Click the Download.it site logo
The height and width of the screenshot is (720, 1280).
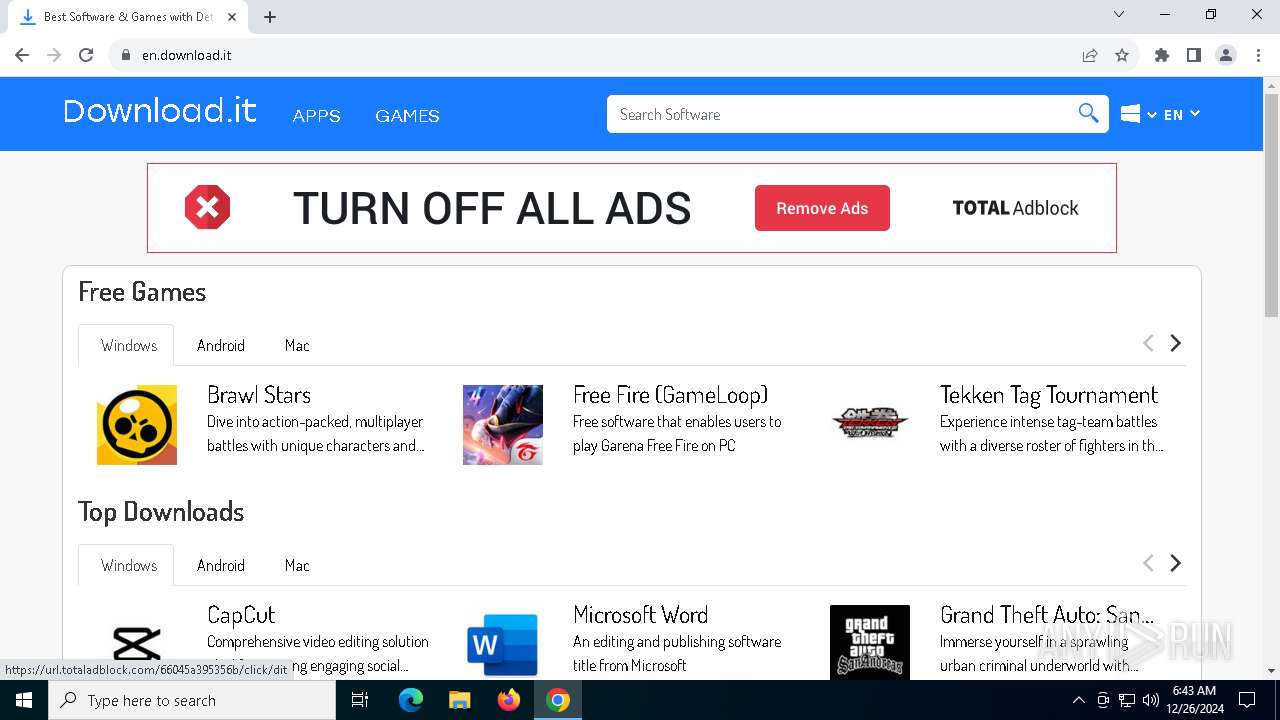point(160,111)
